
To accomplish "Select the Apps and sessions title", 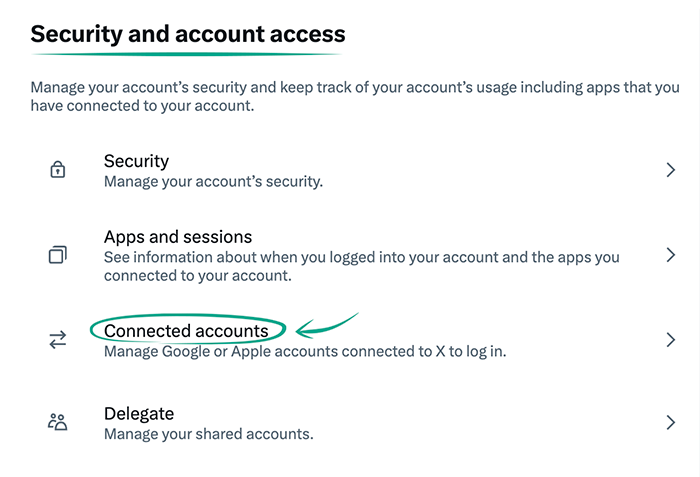I will (177, 237).
